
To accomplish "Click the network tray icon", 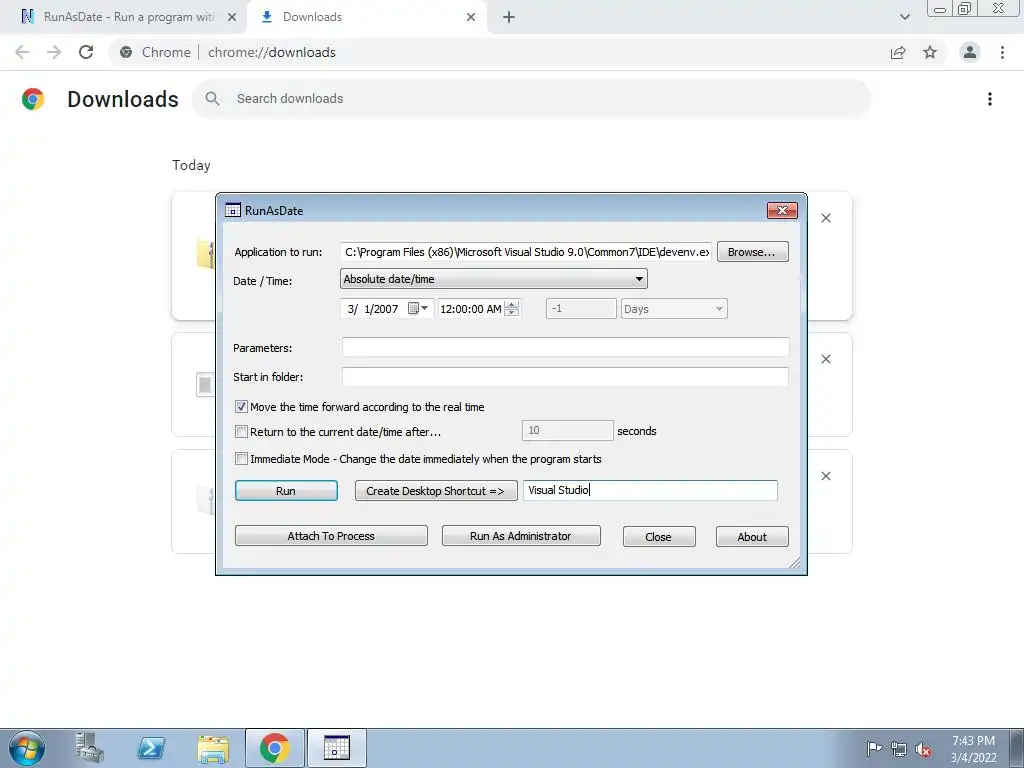I will 899,748.
